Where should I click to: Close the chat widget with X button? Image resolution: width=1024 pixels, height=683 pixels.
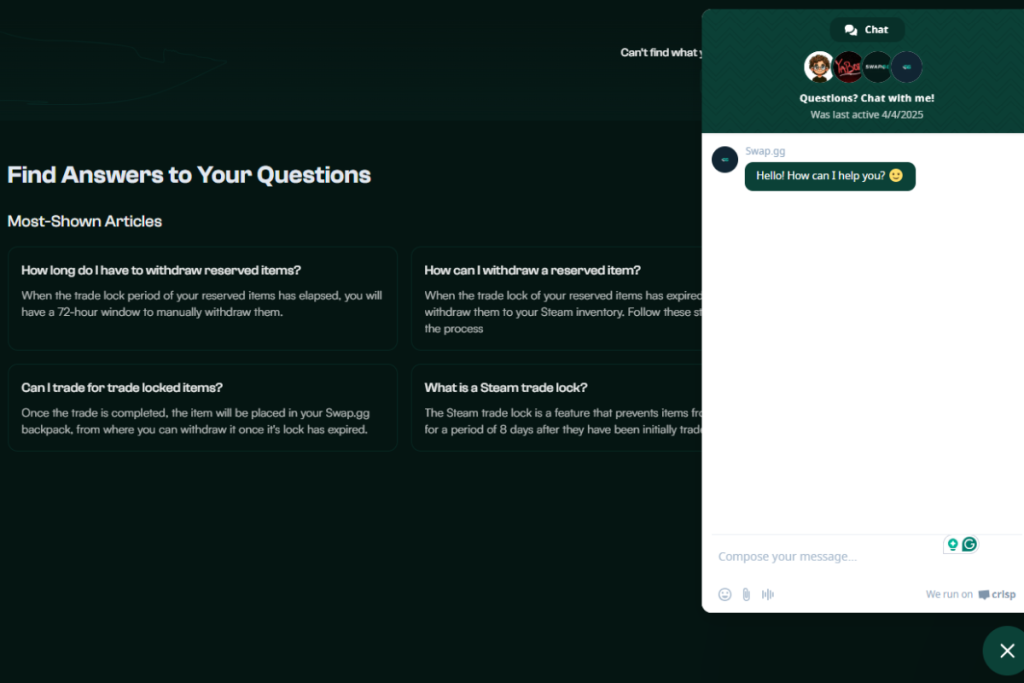click(1006, 650)
